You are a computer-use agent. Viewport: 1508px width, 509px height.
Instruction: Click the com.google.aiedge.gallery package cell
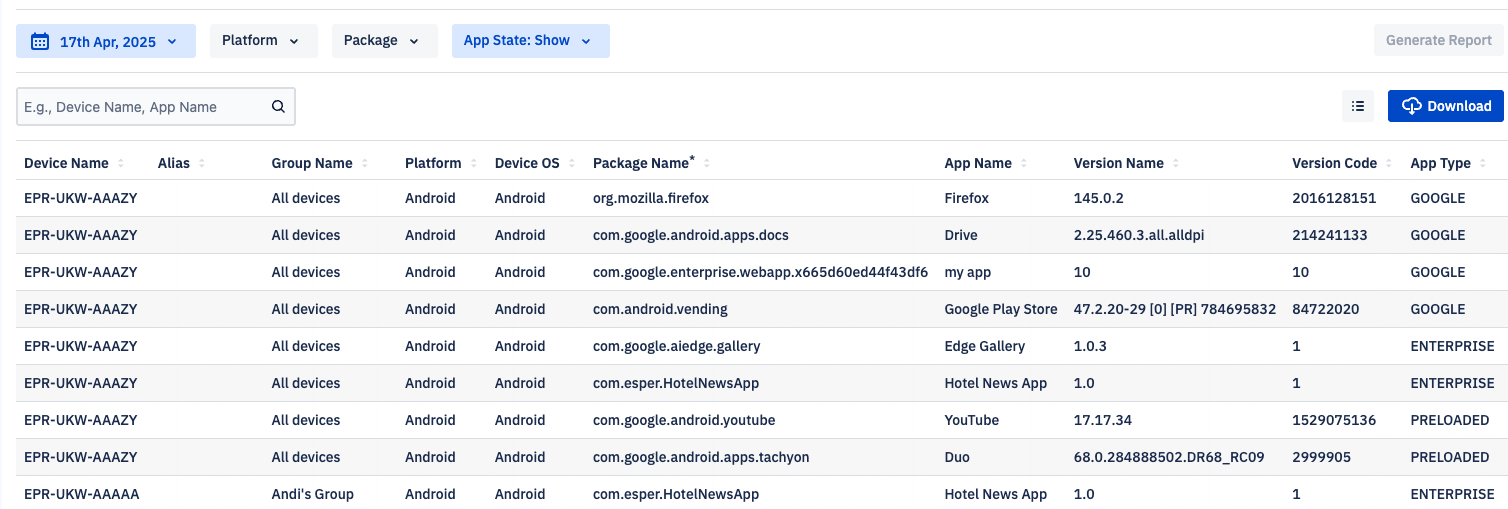[x=677, y=346]
